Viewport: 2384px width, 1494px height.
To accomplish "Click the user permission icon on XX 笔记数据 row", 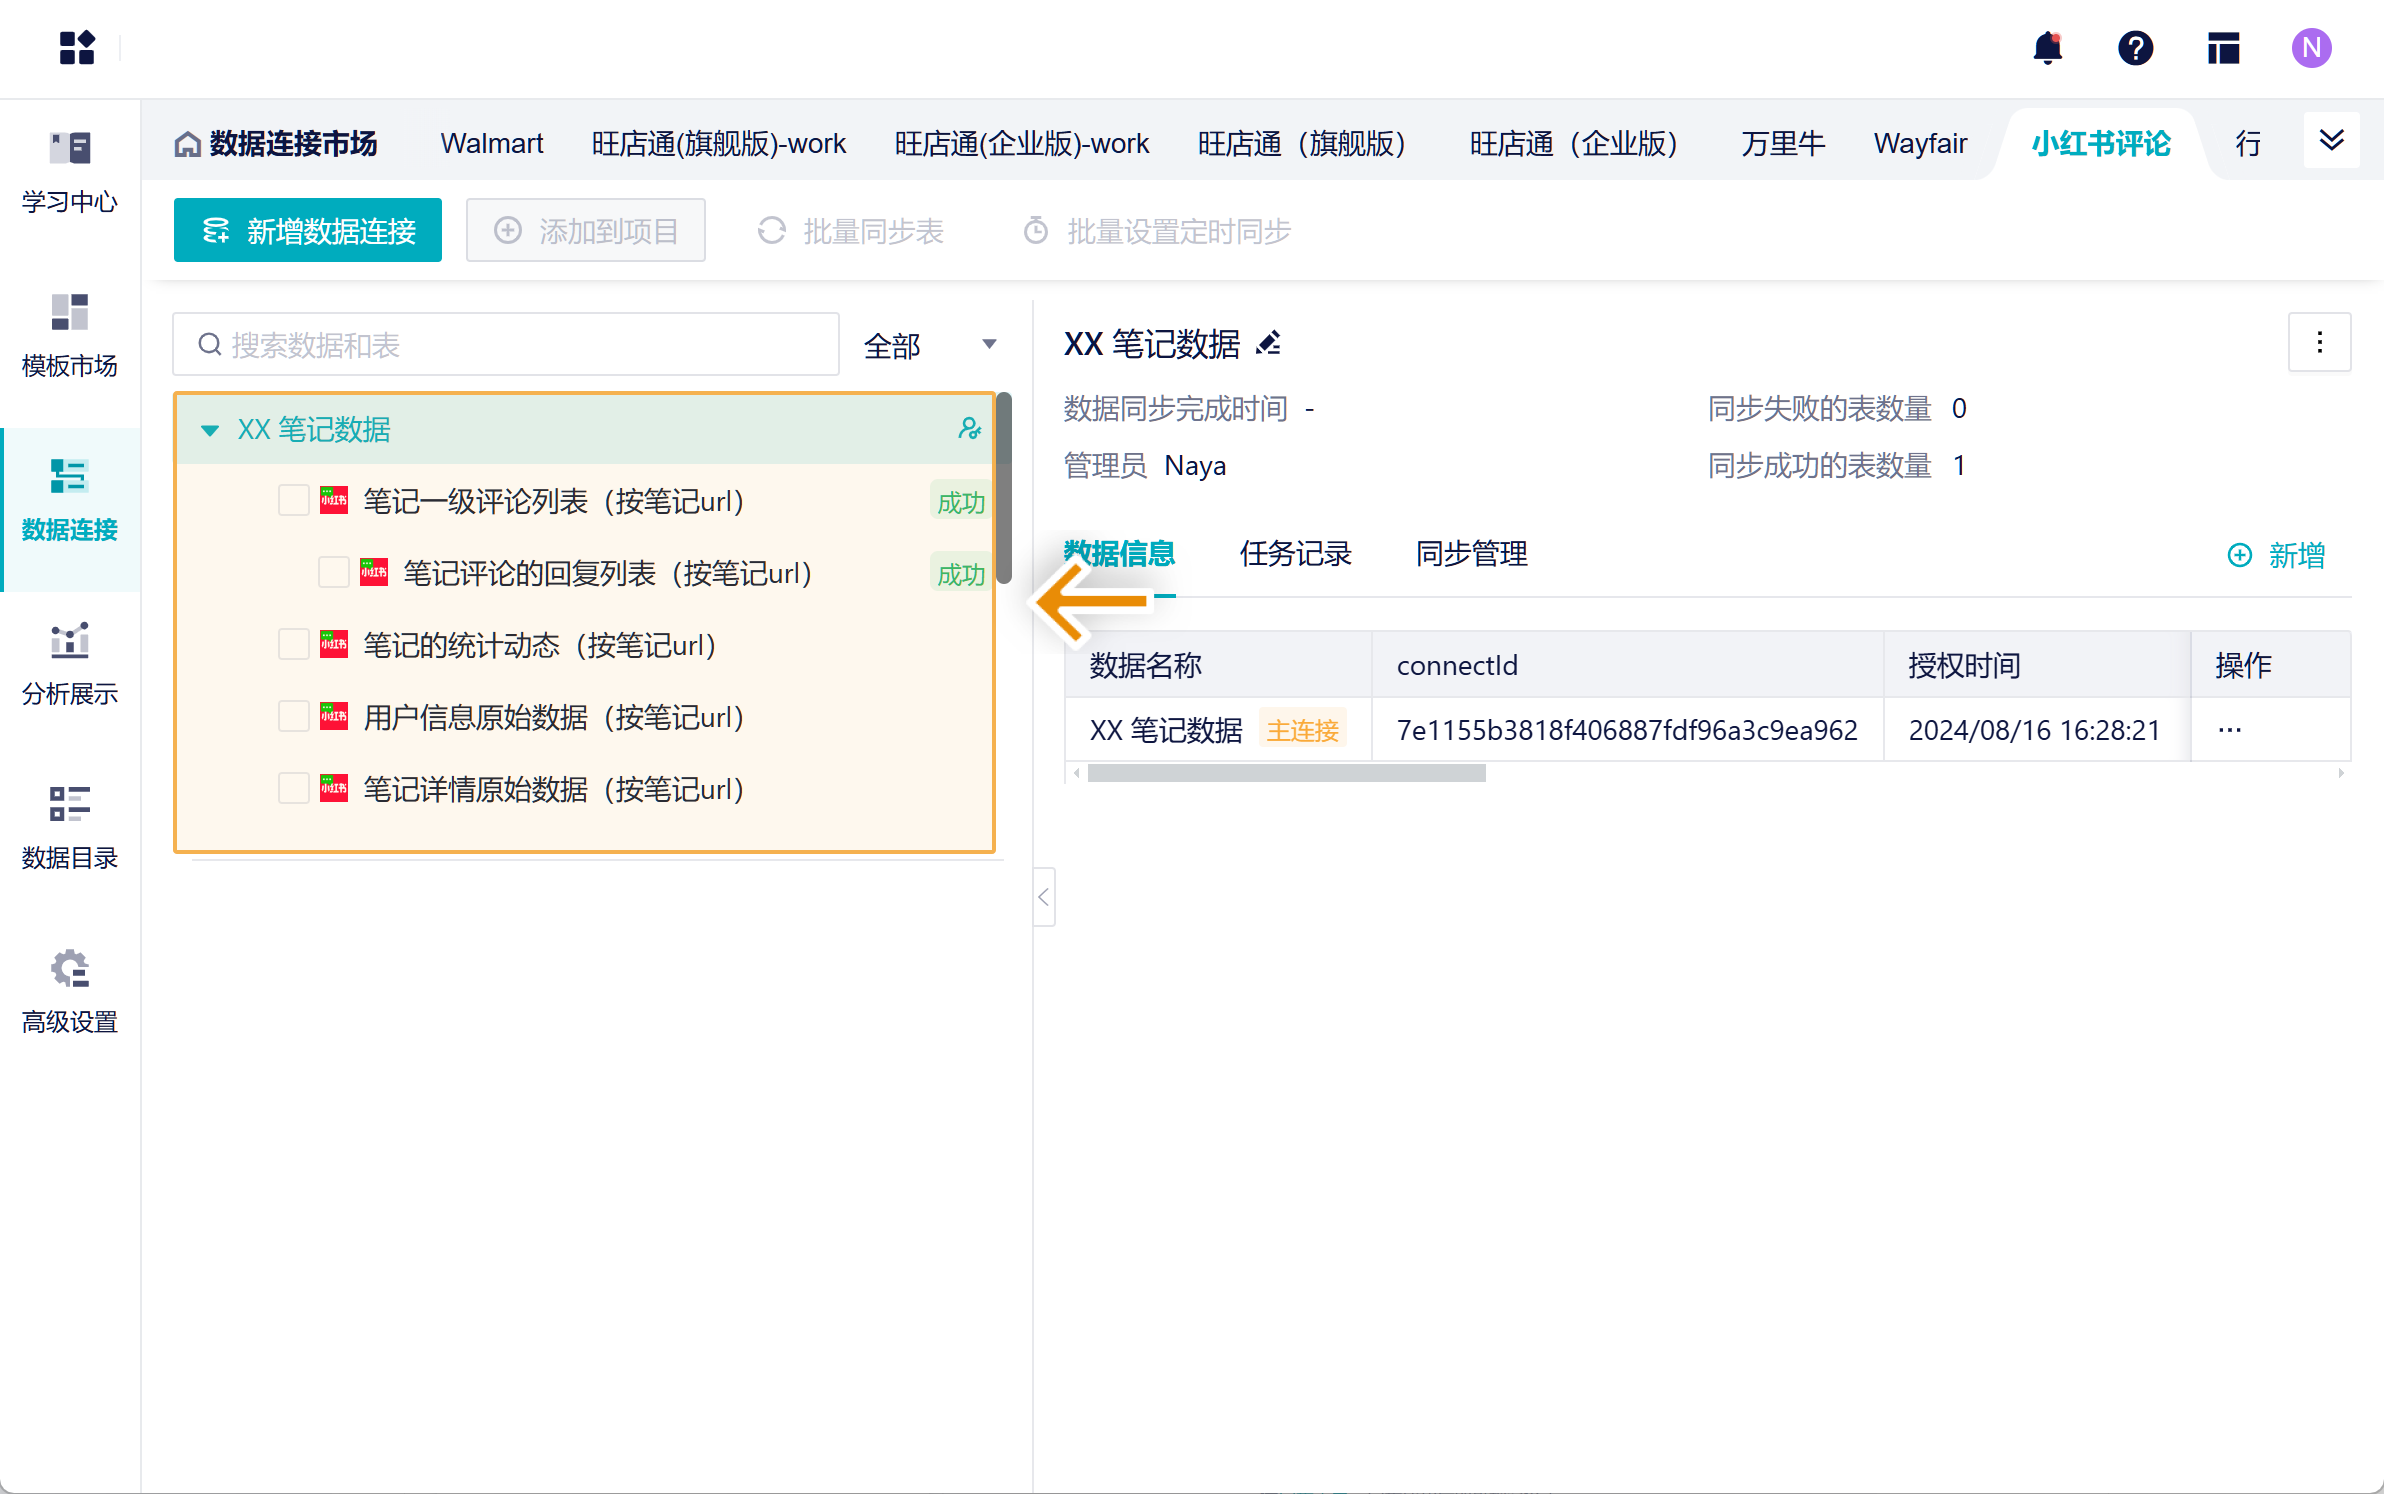I will click(968, 429).
